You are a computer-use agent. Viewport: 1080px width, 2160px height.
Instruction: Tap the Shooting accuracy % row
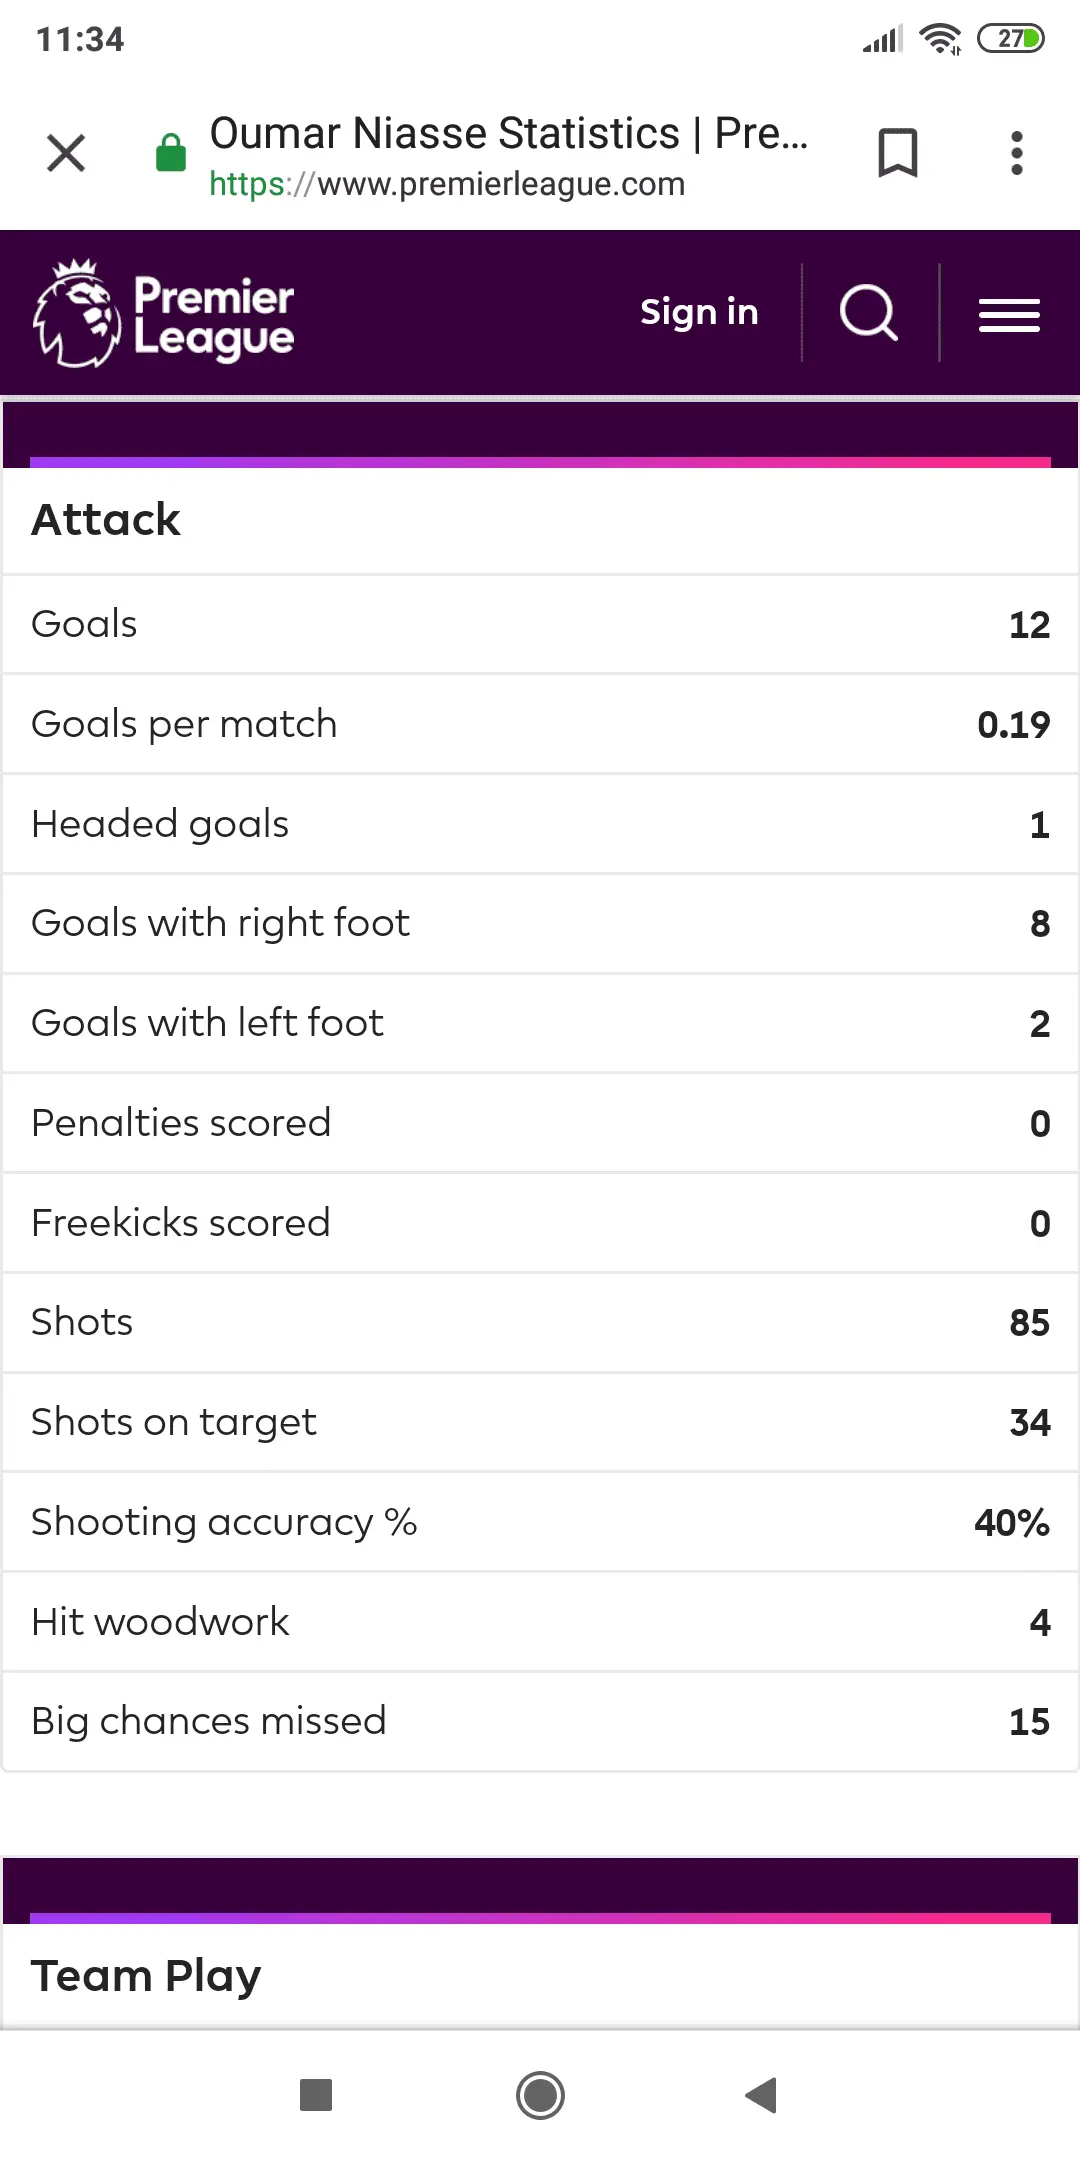point(540,1522)
